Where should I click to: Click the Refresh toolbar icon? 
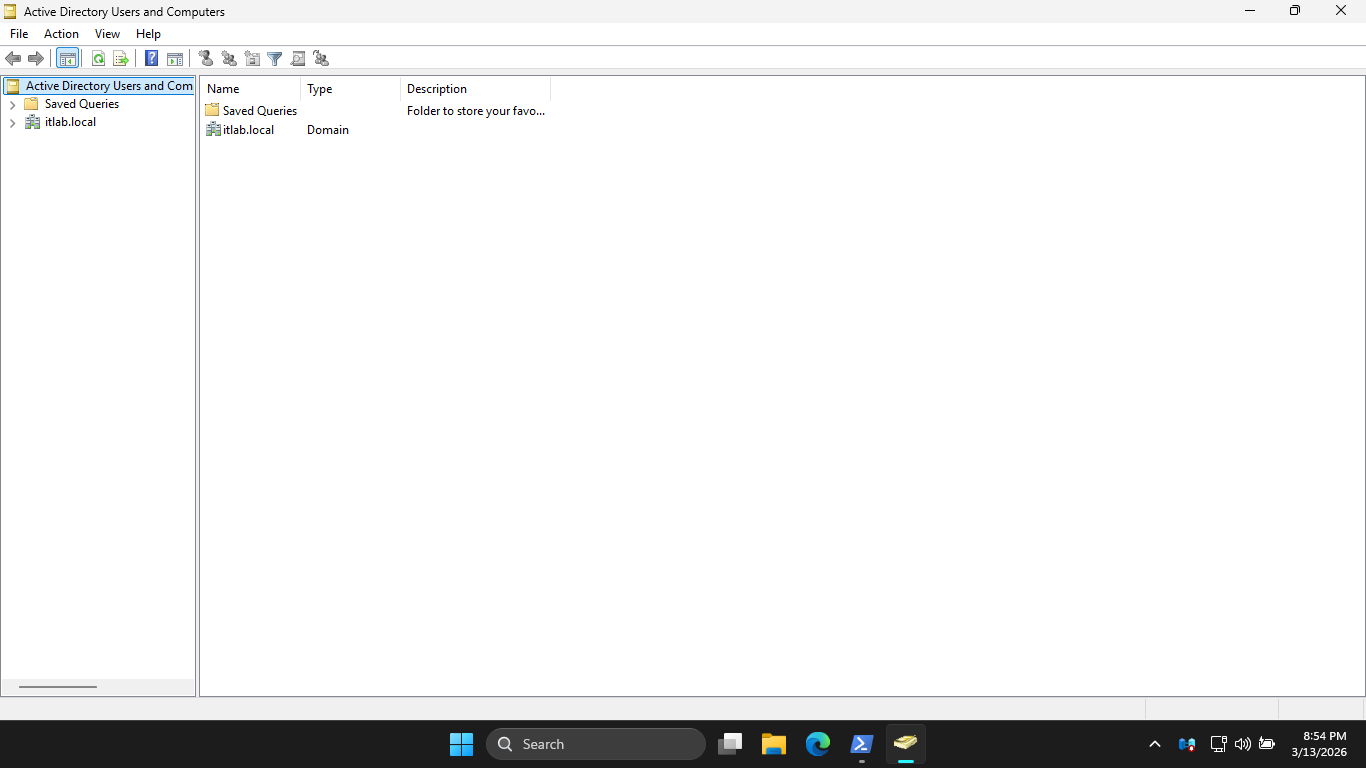coord(98,59)
